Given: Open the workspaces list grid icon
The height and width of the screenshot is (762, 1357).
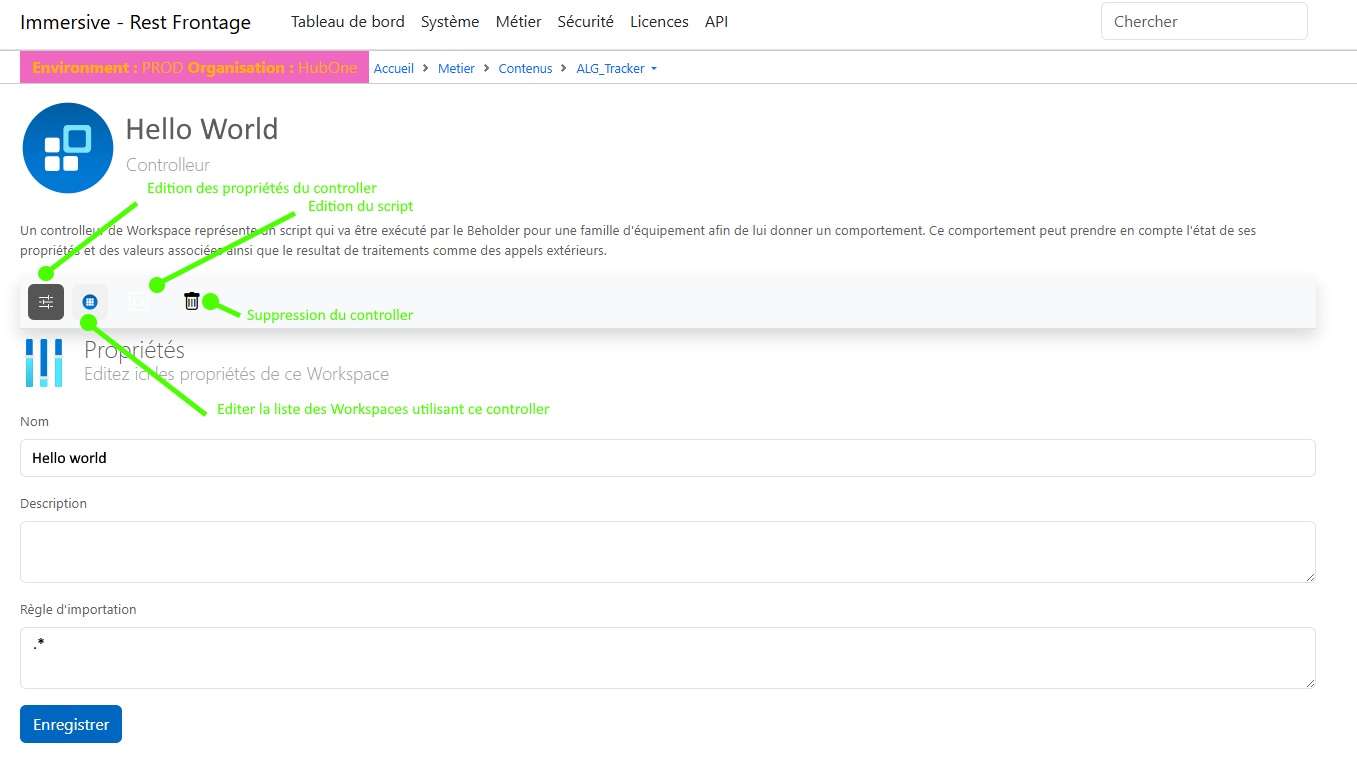Looking at the screenshot, I should point(90,301).
